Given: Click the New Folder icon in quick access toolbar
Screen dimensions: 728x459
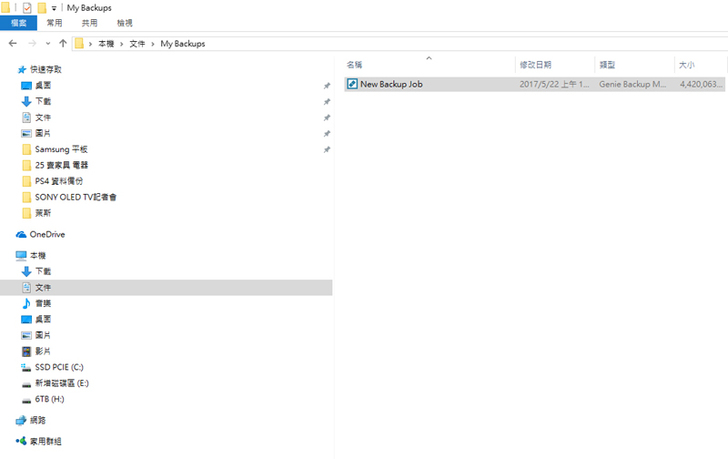Looking at the screenshot, I should [x=41, y=7].
